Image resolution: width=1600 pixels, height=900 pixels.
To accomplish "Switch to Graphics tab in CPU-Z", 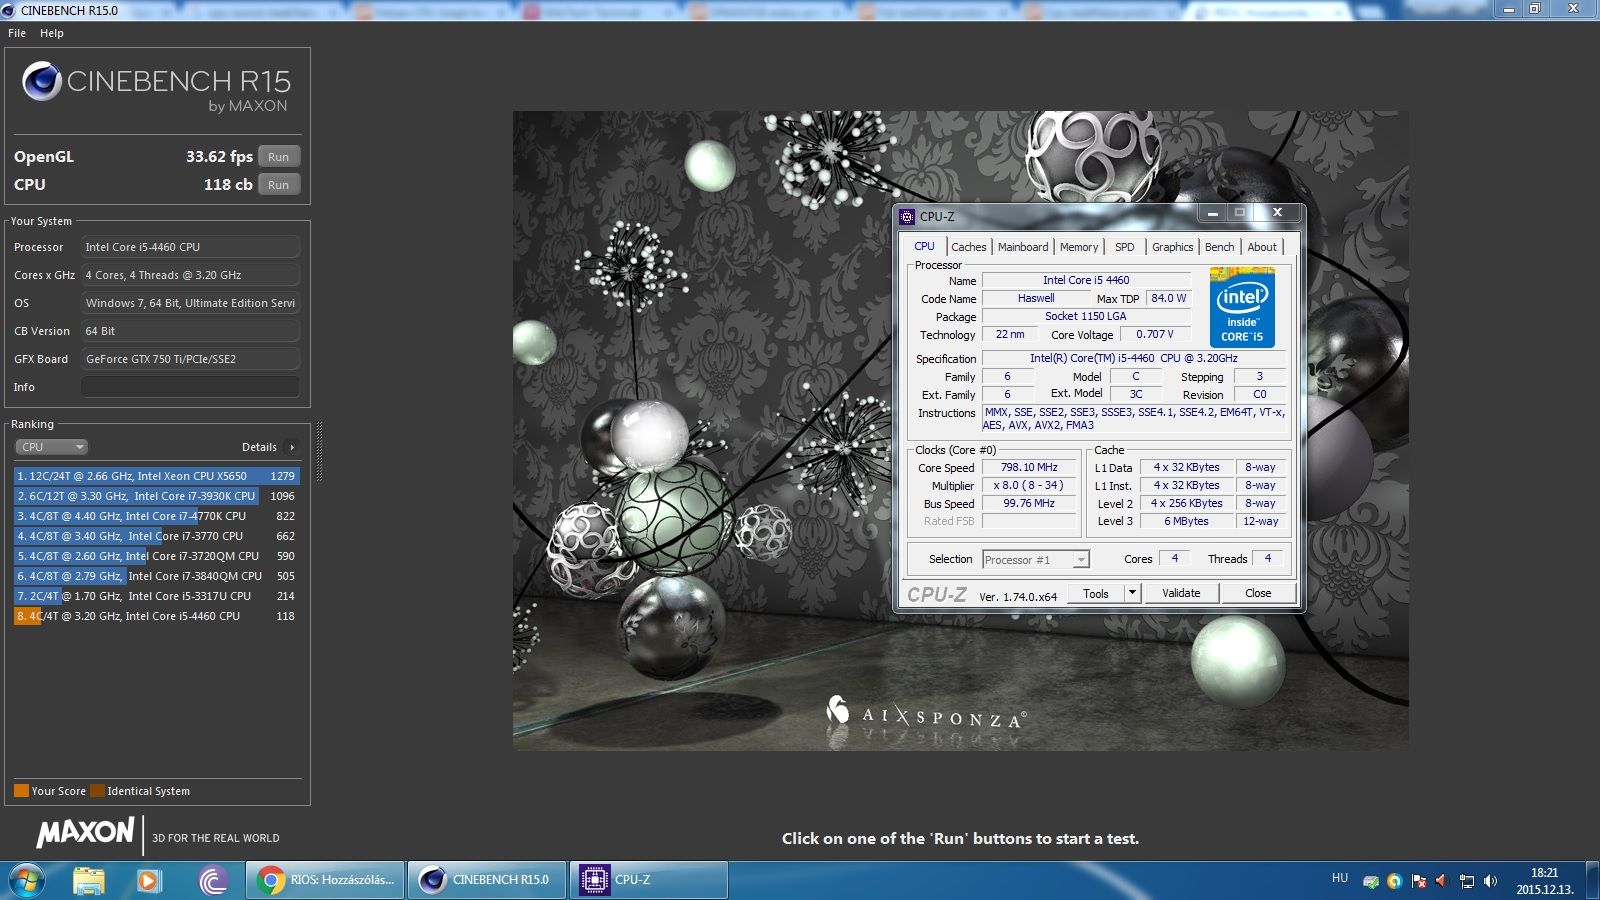I will pyautogui.click(x=1172, y=247).
